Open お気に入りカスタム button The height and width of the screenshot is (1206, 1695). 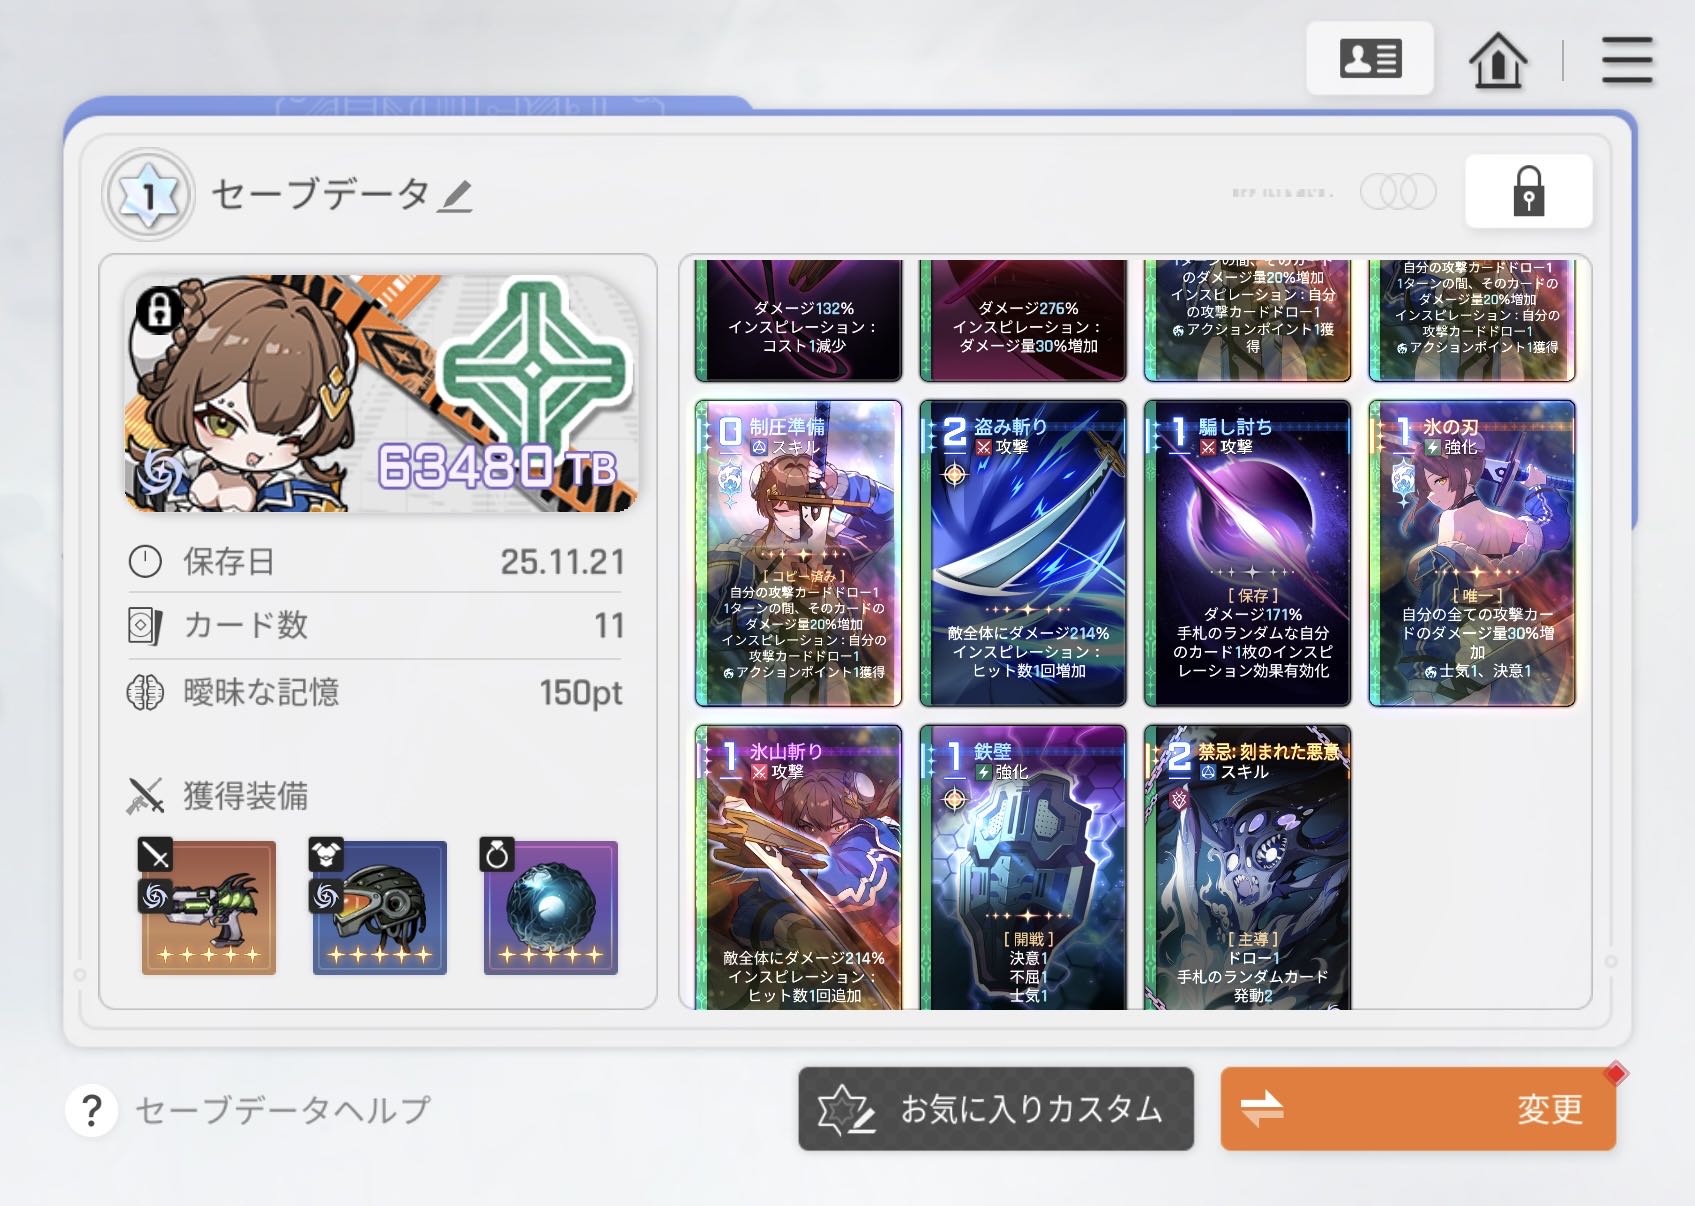coord(996,1109)
